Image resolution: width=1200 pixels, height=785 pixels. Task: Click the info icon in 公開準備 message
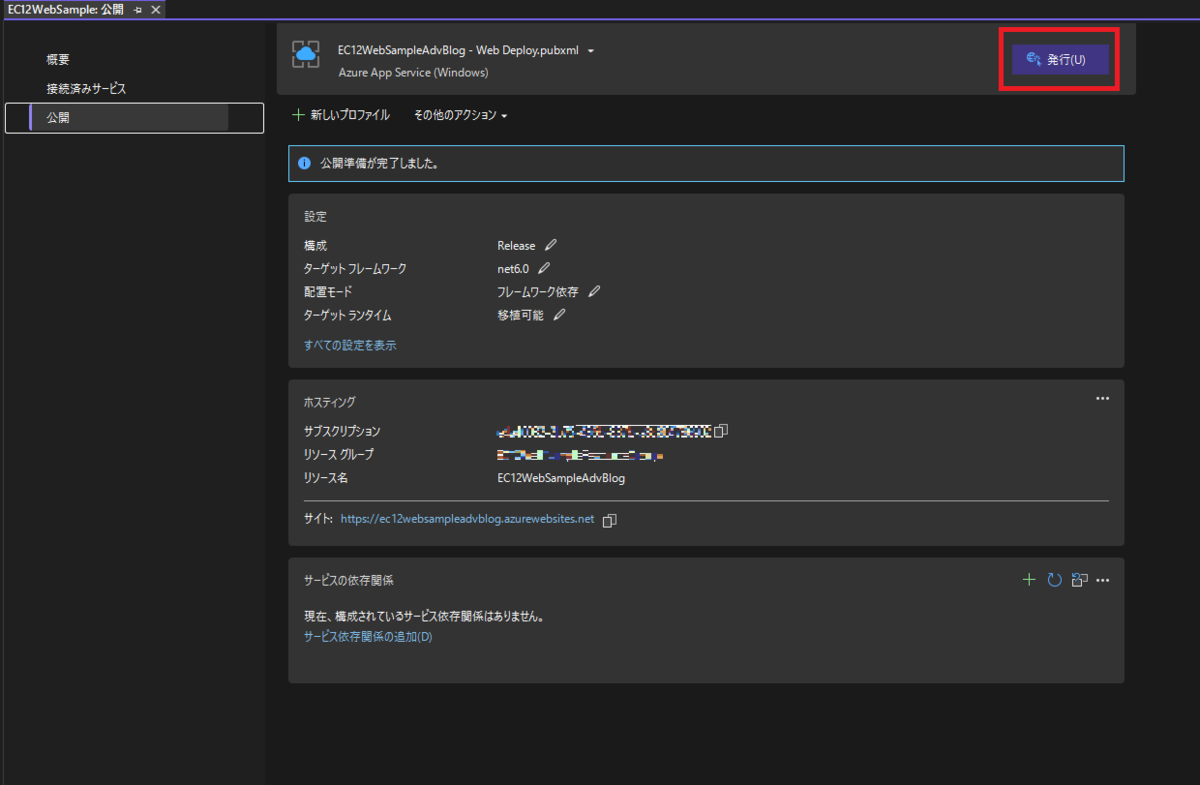pos(304,163)
